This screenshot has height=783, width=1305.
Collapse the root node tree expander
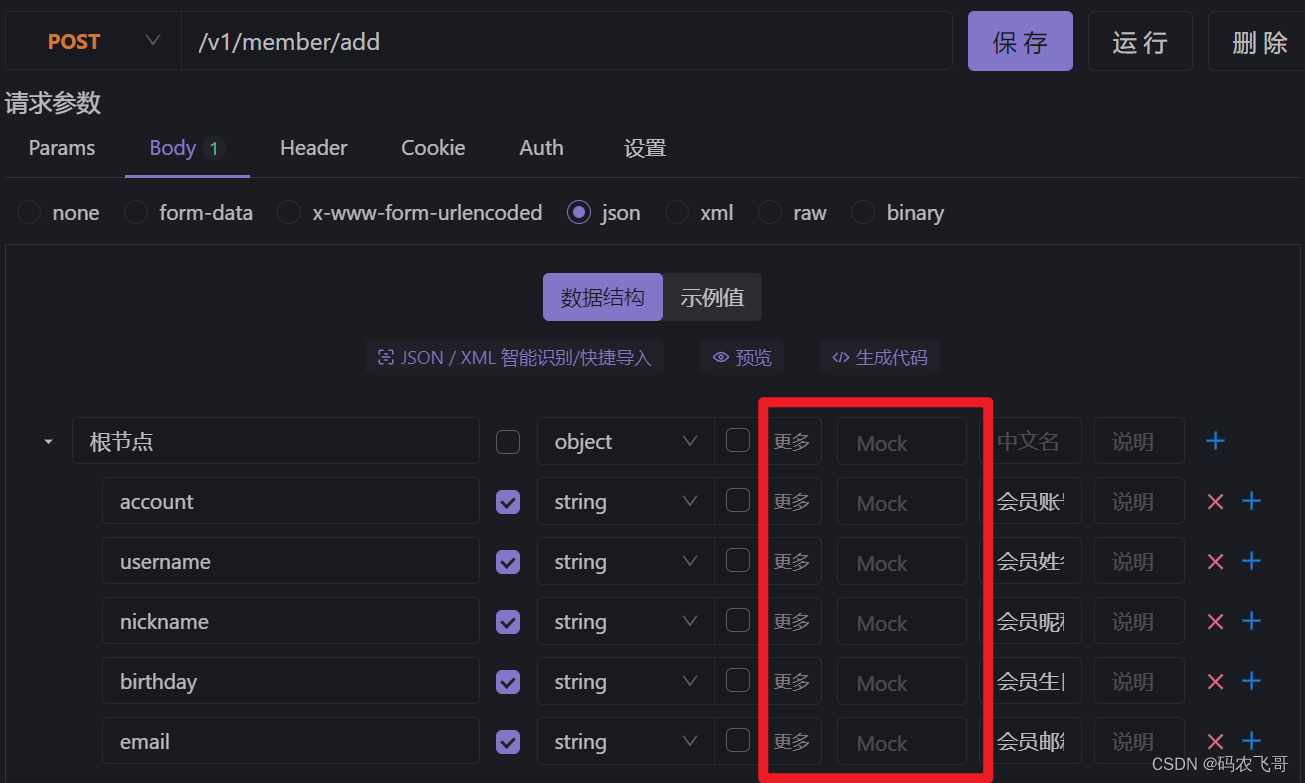(47, 441)
